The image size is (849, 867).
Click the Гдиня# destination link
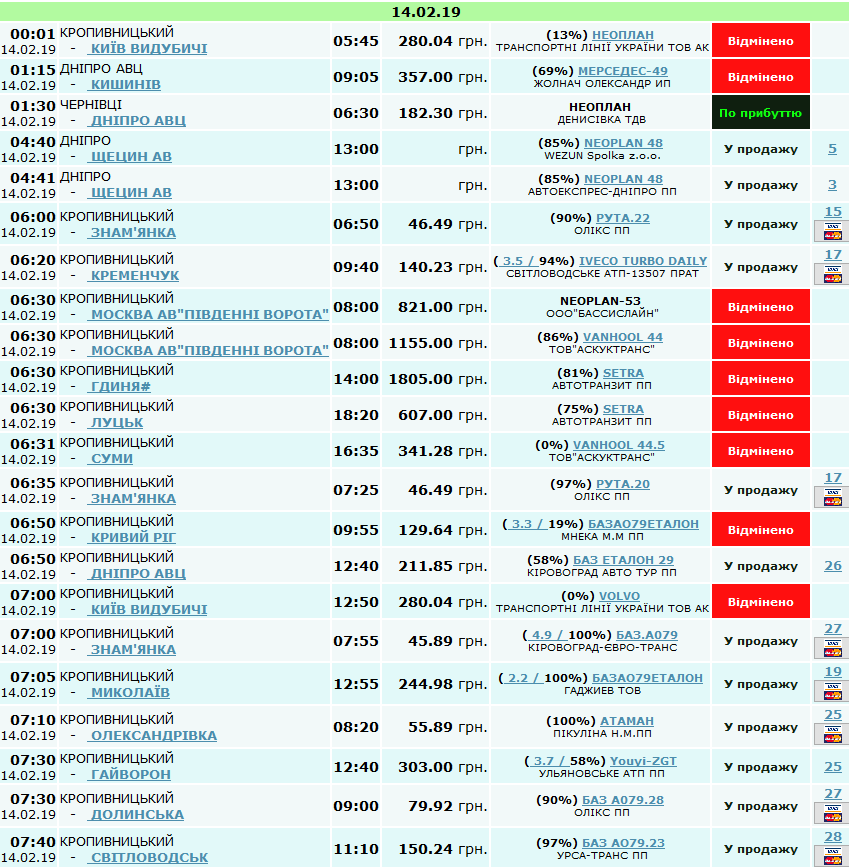tap(120, 387)
